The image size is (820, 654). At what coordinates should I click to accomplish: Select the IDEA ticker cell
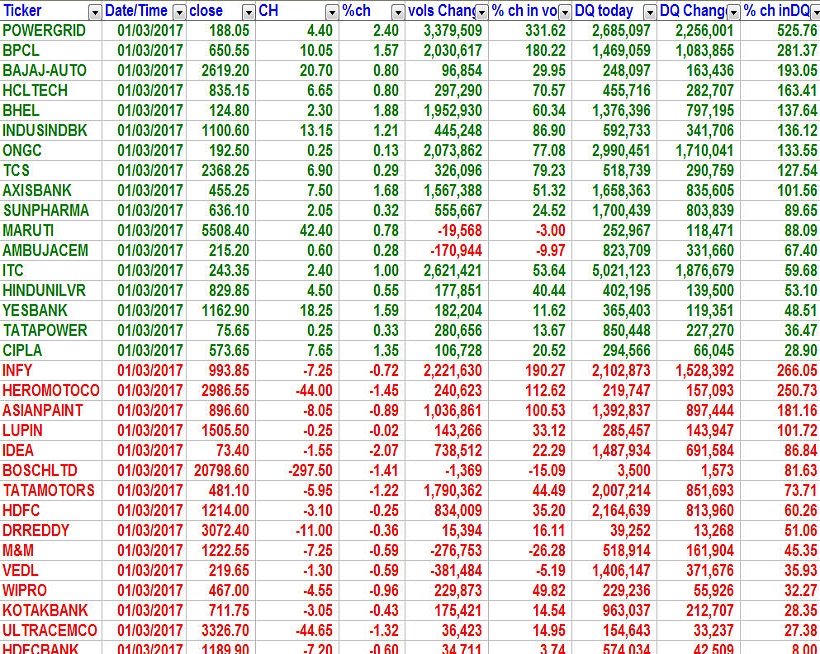[51, 451]
